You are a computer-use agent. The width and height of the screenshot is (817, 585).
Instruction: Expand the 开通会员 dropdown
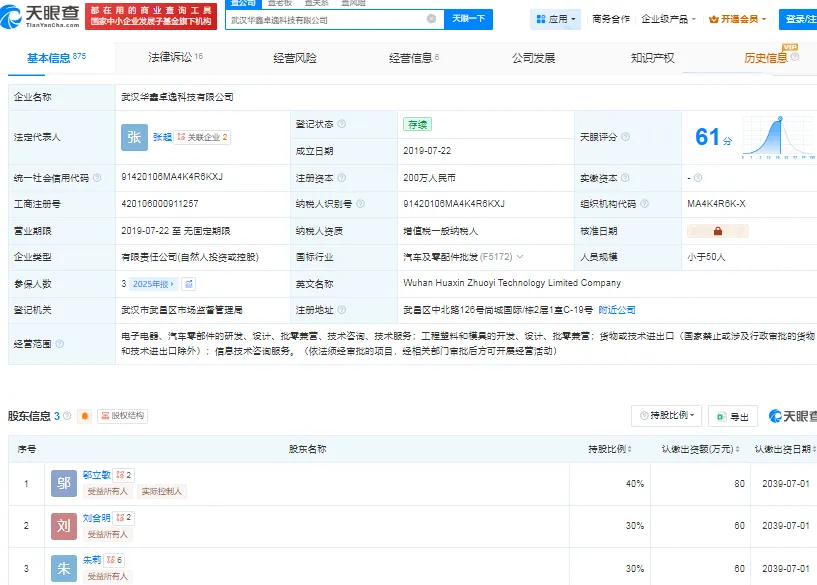737,19
